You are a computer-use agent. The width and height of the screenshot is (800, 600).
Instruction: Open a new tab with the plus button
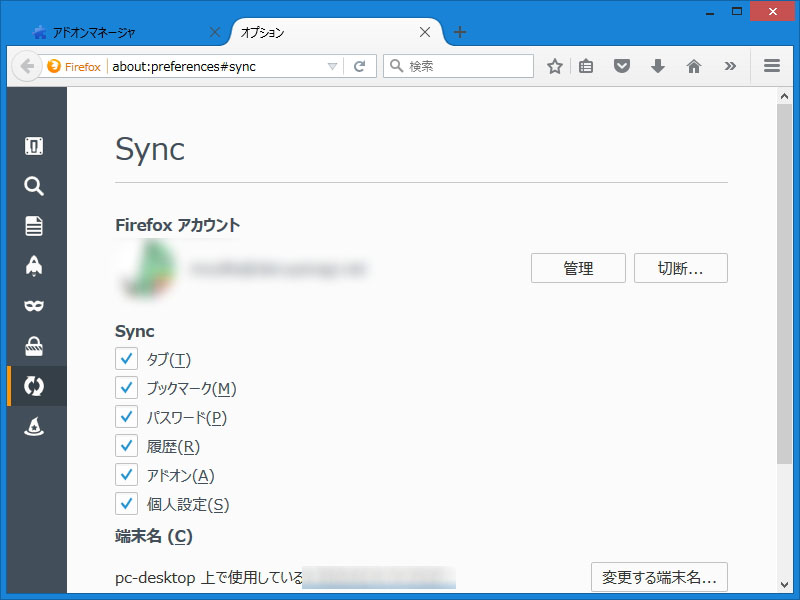point(459,32)
